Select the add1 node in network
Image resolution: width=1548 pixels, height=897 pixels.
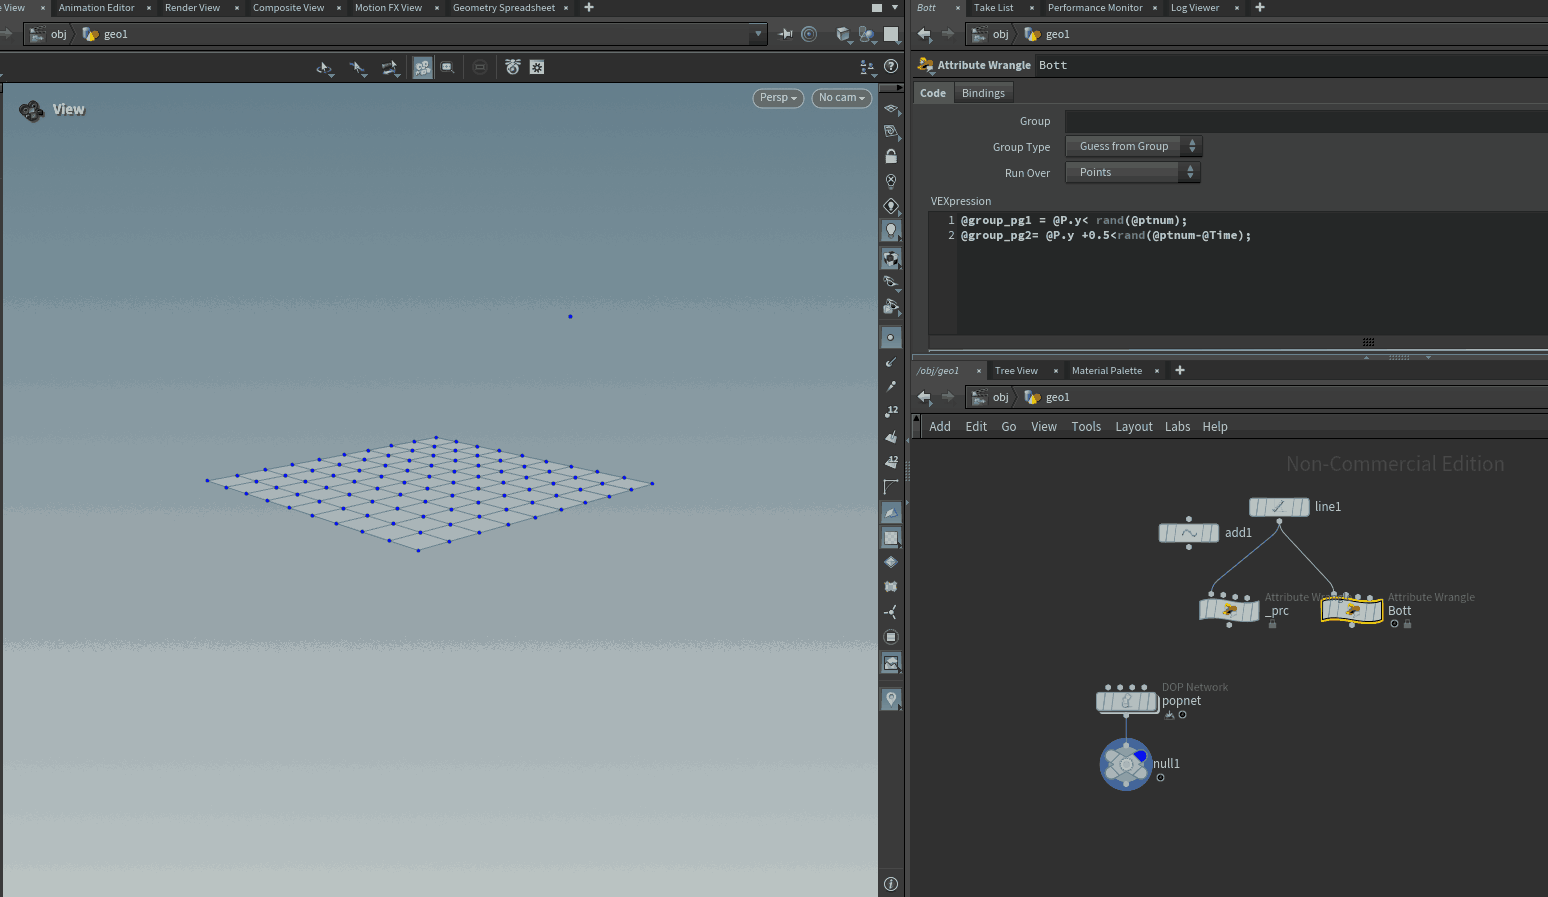(1188, 533)
